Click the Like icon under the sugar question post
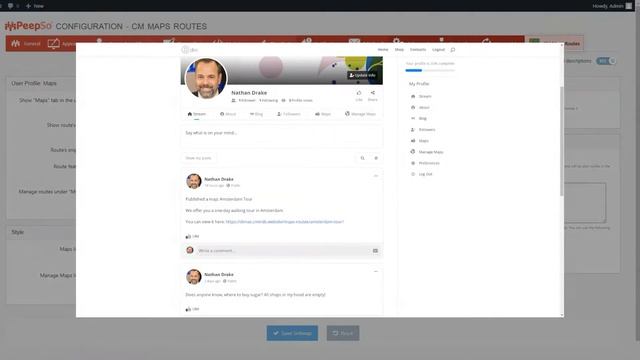640x360 pixels. pyautogui.click(x=188, y=309)
